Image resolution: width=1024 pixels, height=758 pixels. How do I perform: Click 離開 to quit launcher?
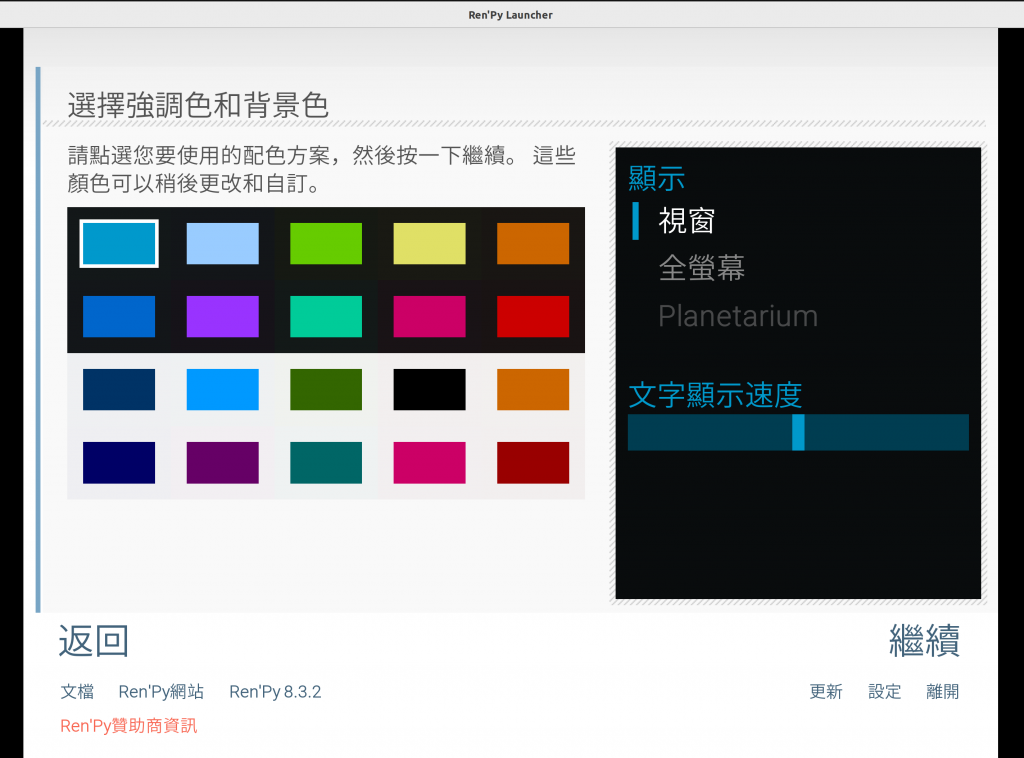[x=942, y=691]
